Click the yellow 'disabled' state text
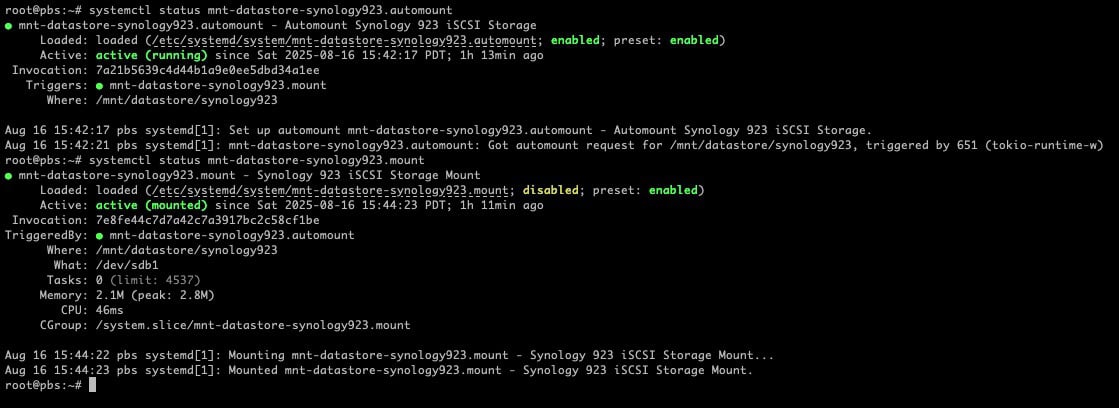The height and width of the screenshot is (408, 1119). pyautogui.click(x=551, y=190)
